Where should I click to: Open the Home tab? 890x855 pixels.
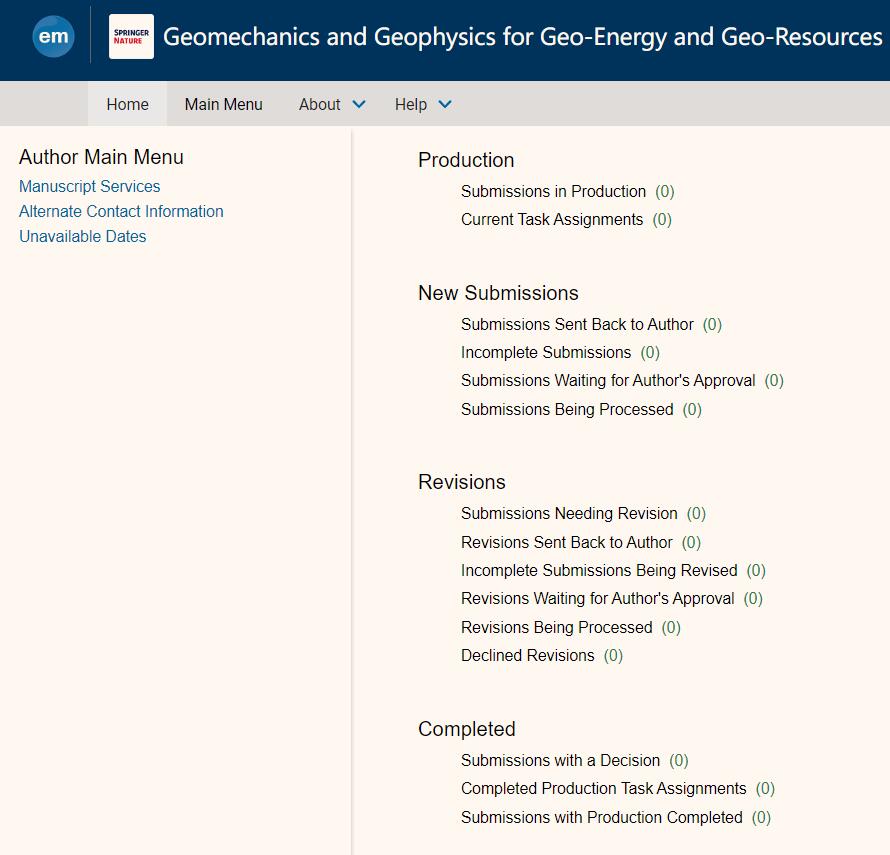click(127, 105)
